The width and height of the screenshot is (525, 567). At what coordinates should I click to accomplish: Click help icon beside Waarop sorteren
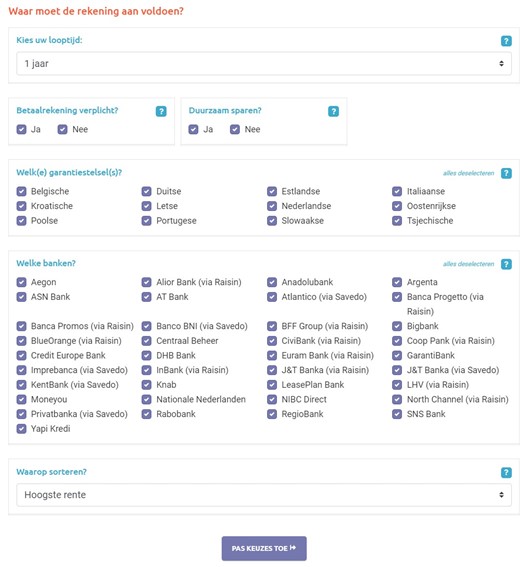pyautogui.click(x=506, y=472)
